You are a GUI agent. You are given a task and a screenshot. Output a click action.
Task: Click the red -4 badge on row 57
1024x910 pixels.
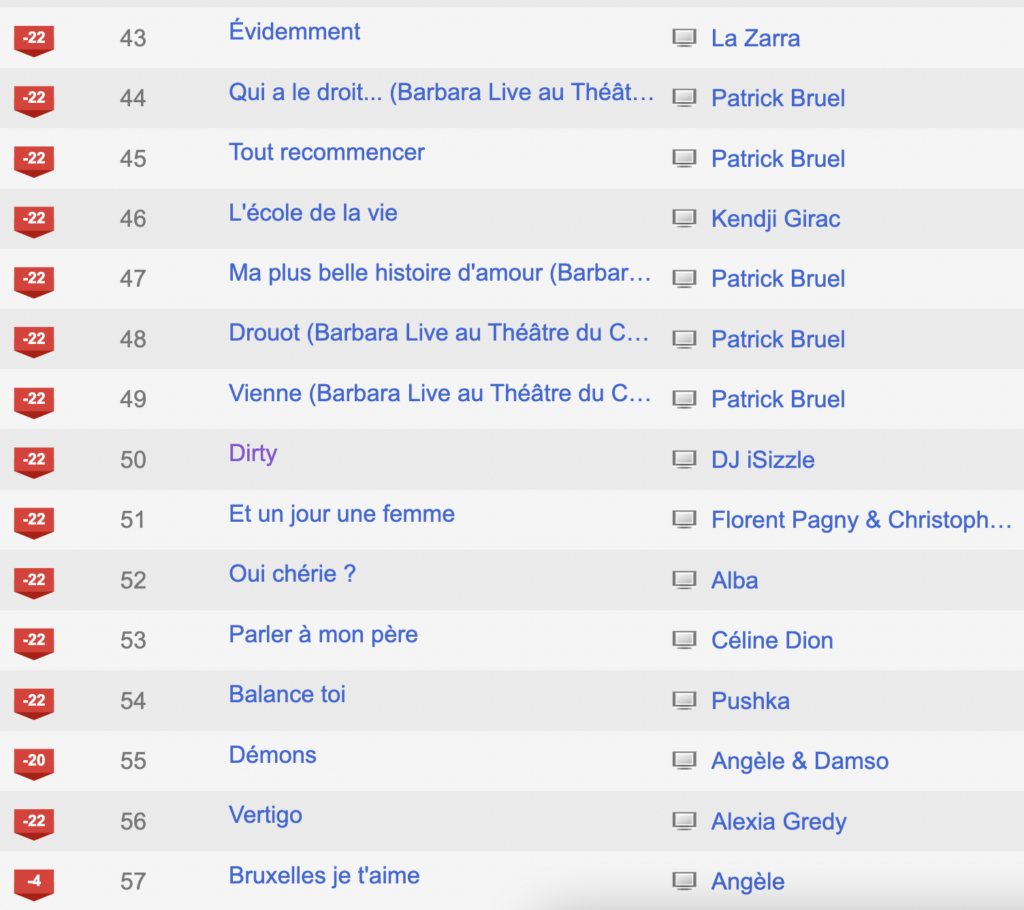coord(34,884)
